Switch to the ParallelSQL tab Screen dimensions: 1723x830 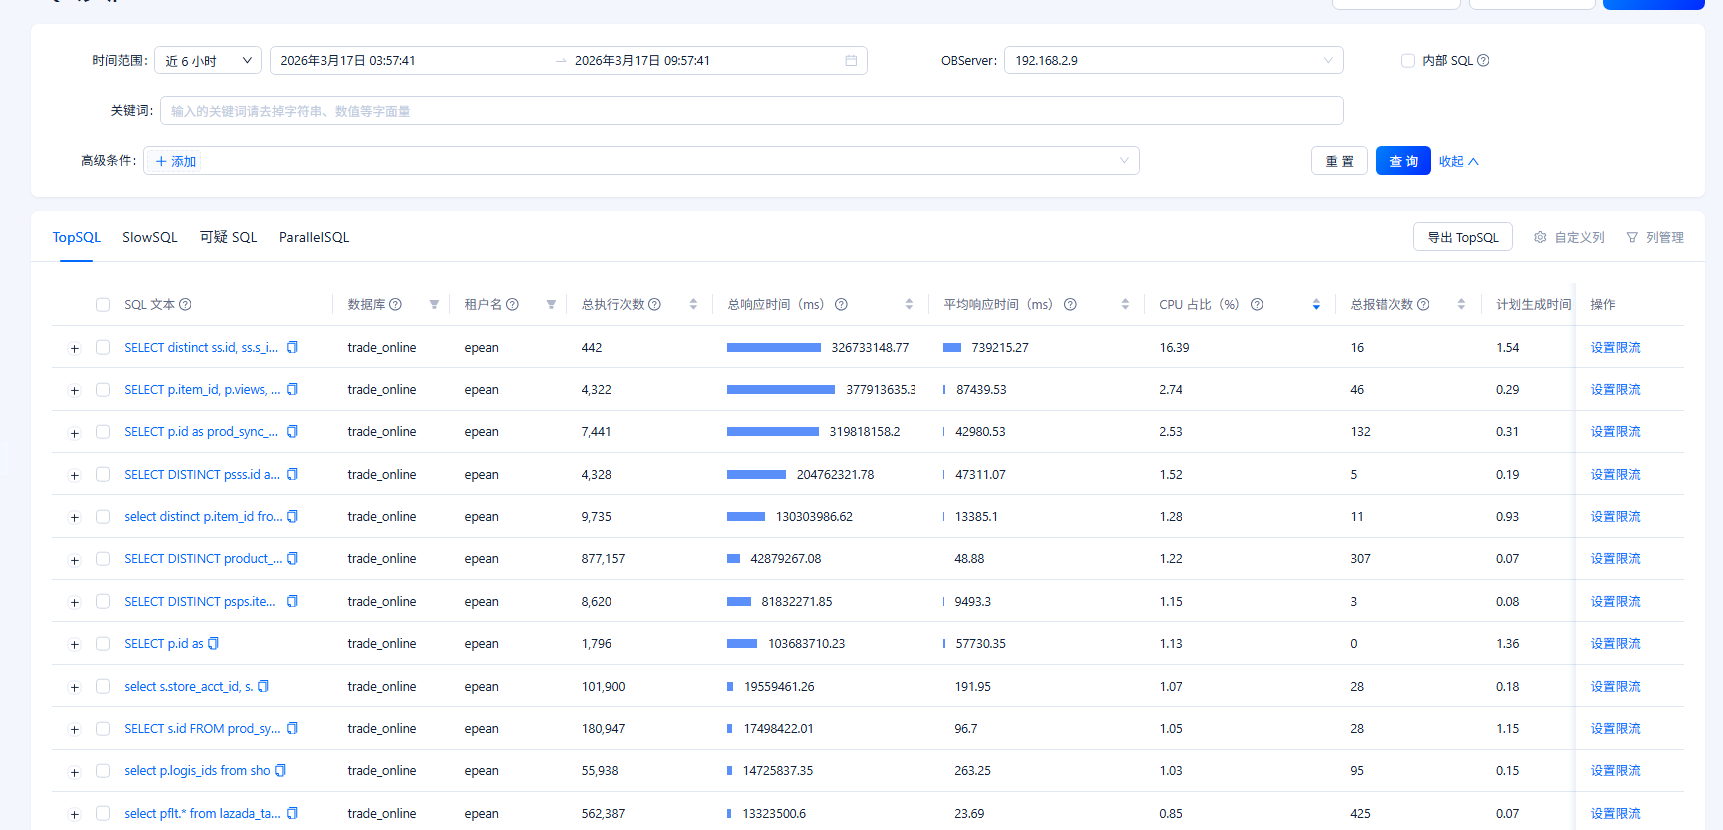click(x=314, y=238)
